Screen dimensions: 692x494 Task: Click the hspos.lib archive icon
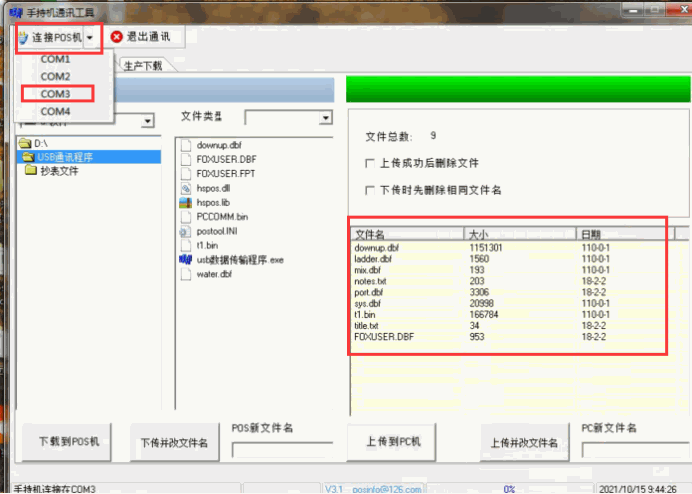click(185, 202)
